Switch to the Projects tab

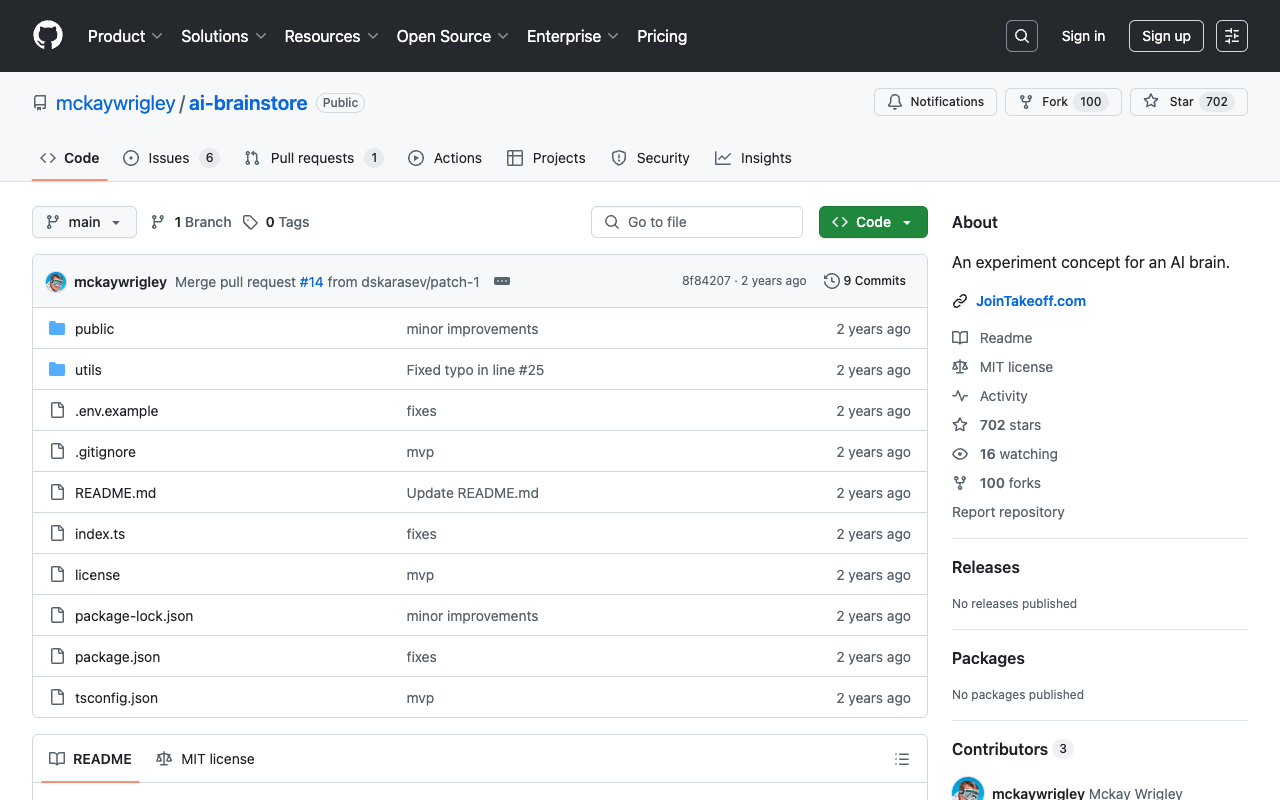point(546,158)
